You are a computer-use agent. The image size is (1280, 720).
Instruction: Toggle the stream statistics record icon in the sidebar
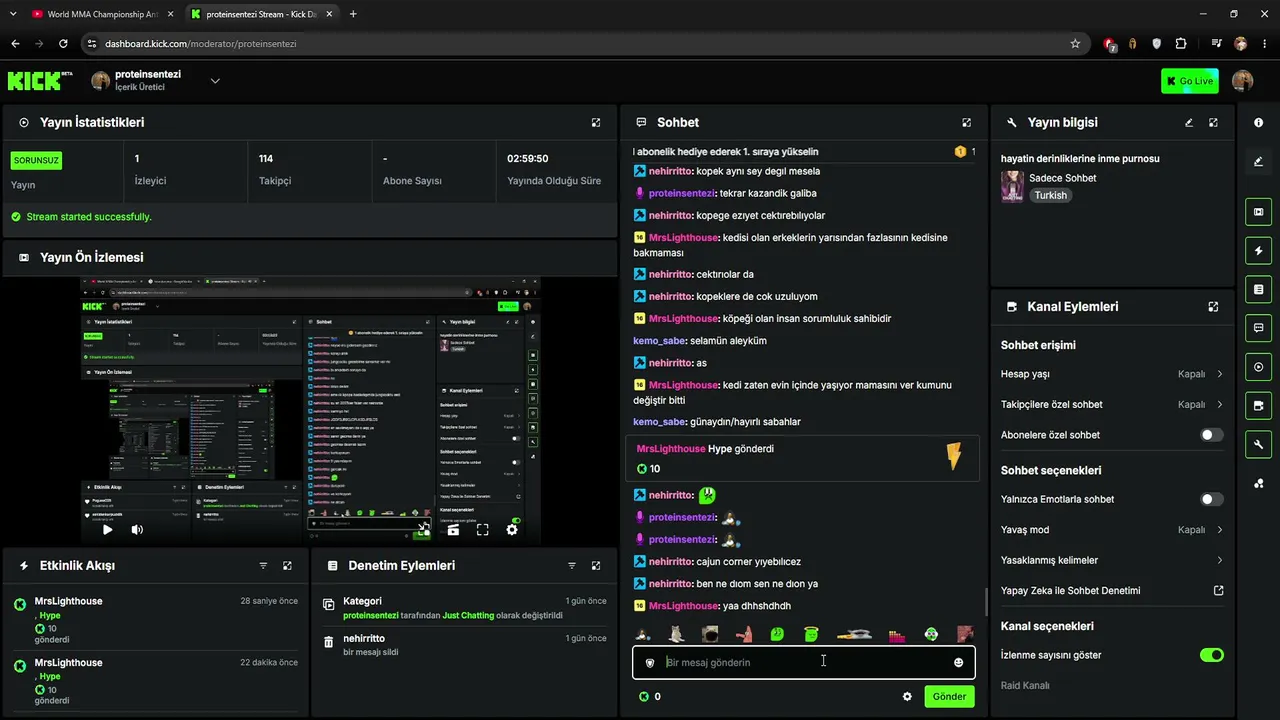point(1258,367)
